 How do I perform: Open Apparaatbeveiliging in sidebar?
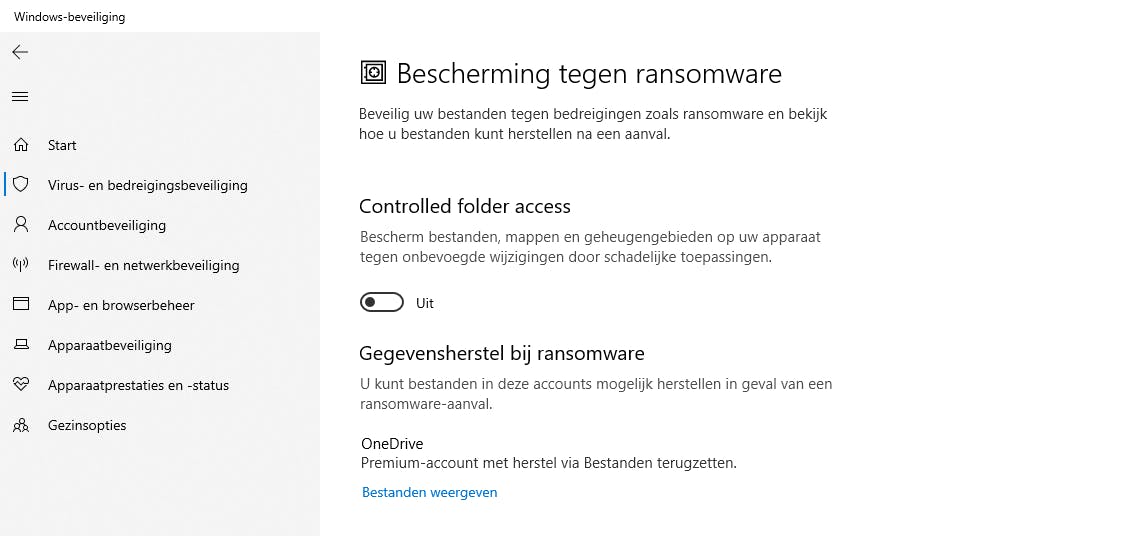(x=110, y=345)
